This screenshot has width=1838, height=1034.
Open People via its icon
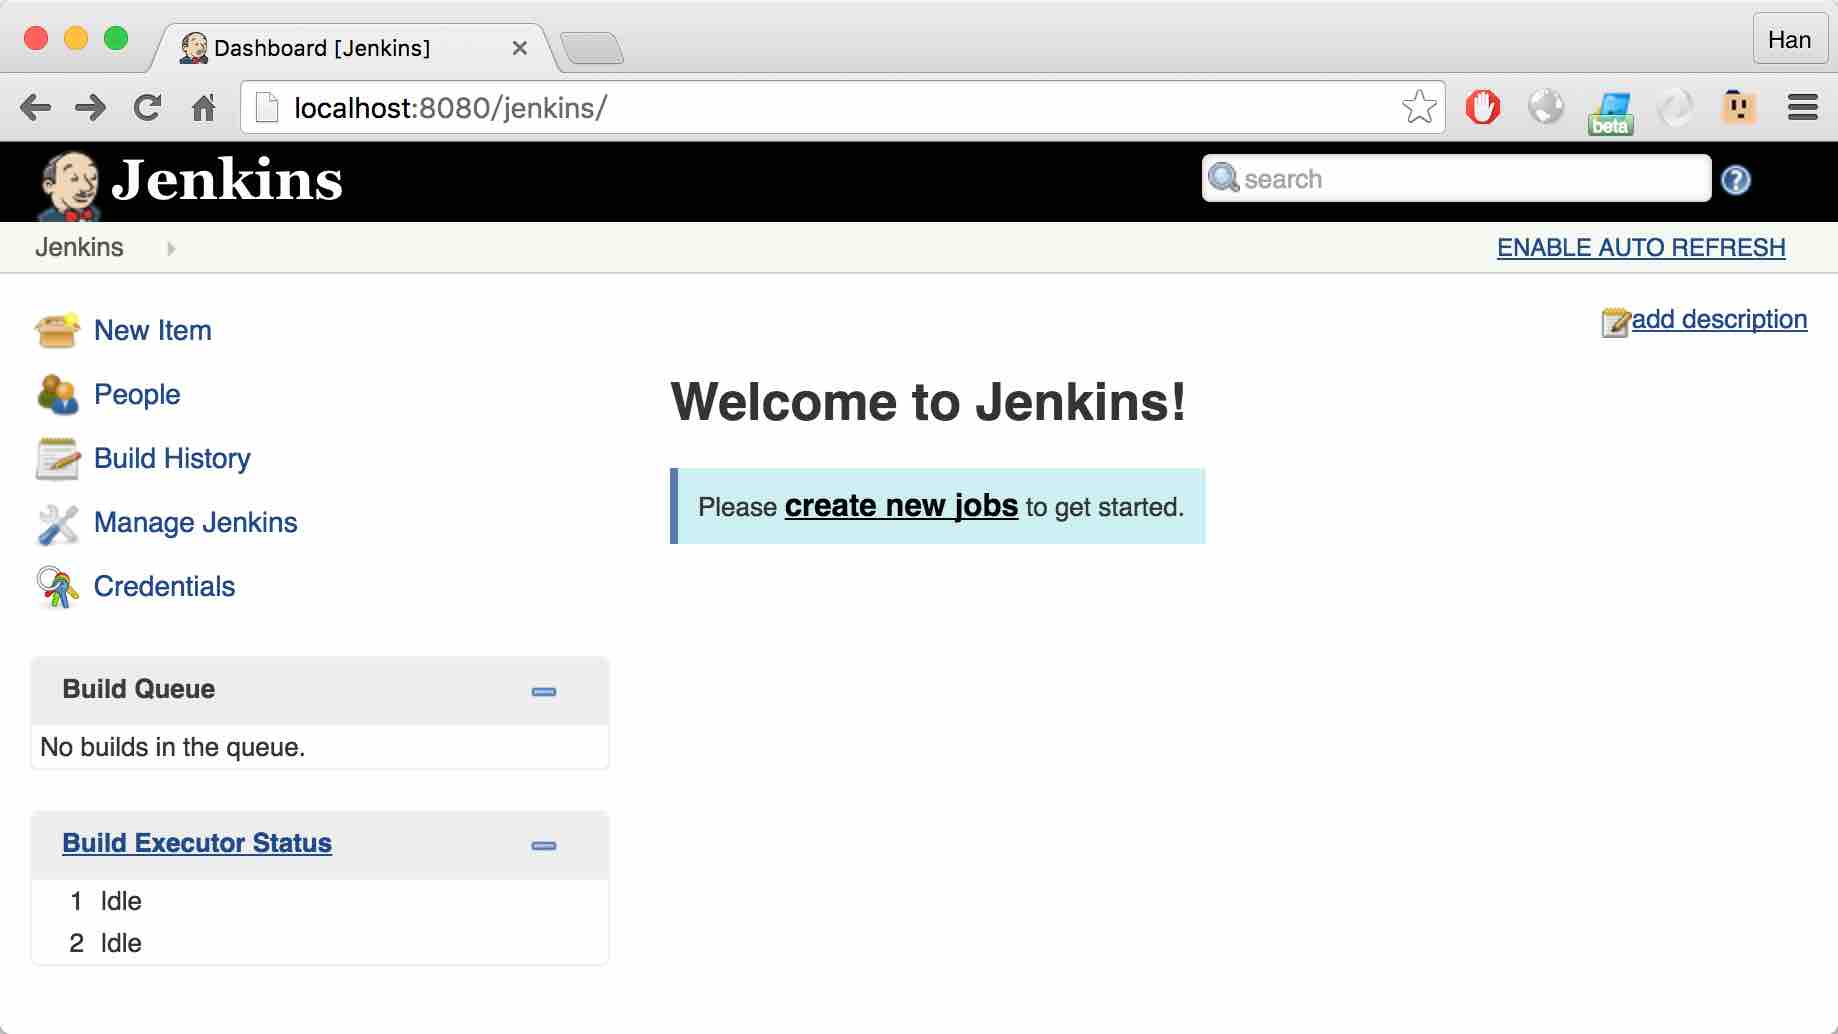57,394
